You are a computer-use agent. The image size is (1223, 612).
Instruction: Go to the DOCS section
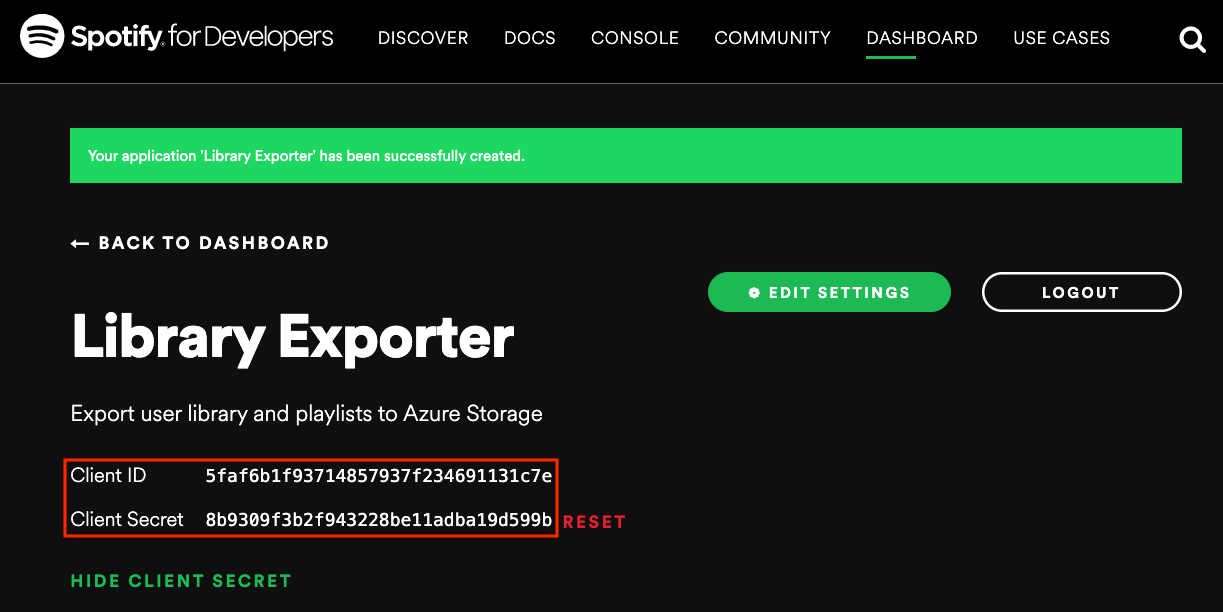point(530,38)
